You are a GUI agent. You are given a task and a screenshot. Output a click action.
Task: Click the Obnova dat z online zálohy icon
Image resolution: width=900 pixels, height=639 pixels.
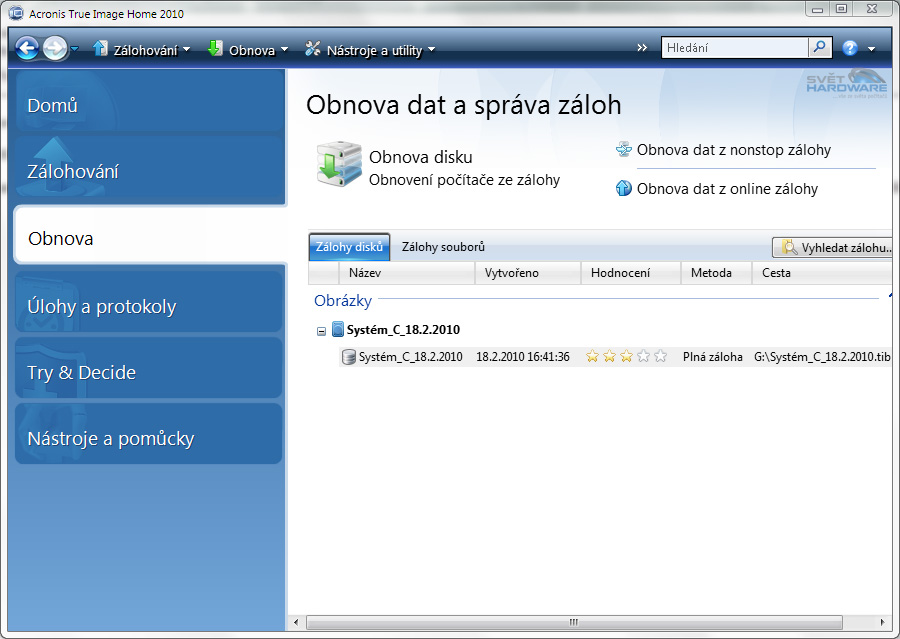(x=626, y=188)
